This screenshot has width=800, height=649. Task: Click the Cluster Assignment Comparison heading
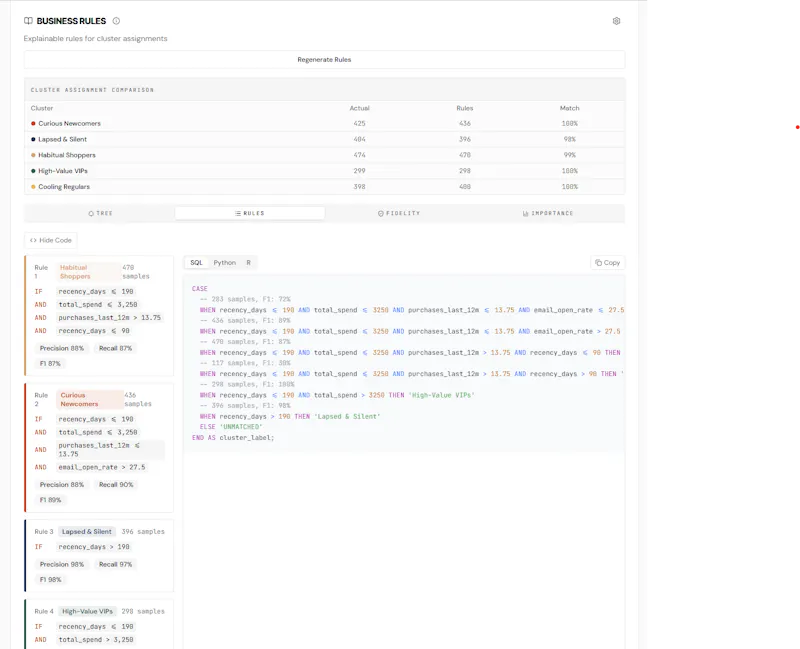(x=92, y=90)
